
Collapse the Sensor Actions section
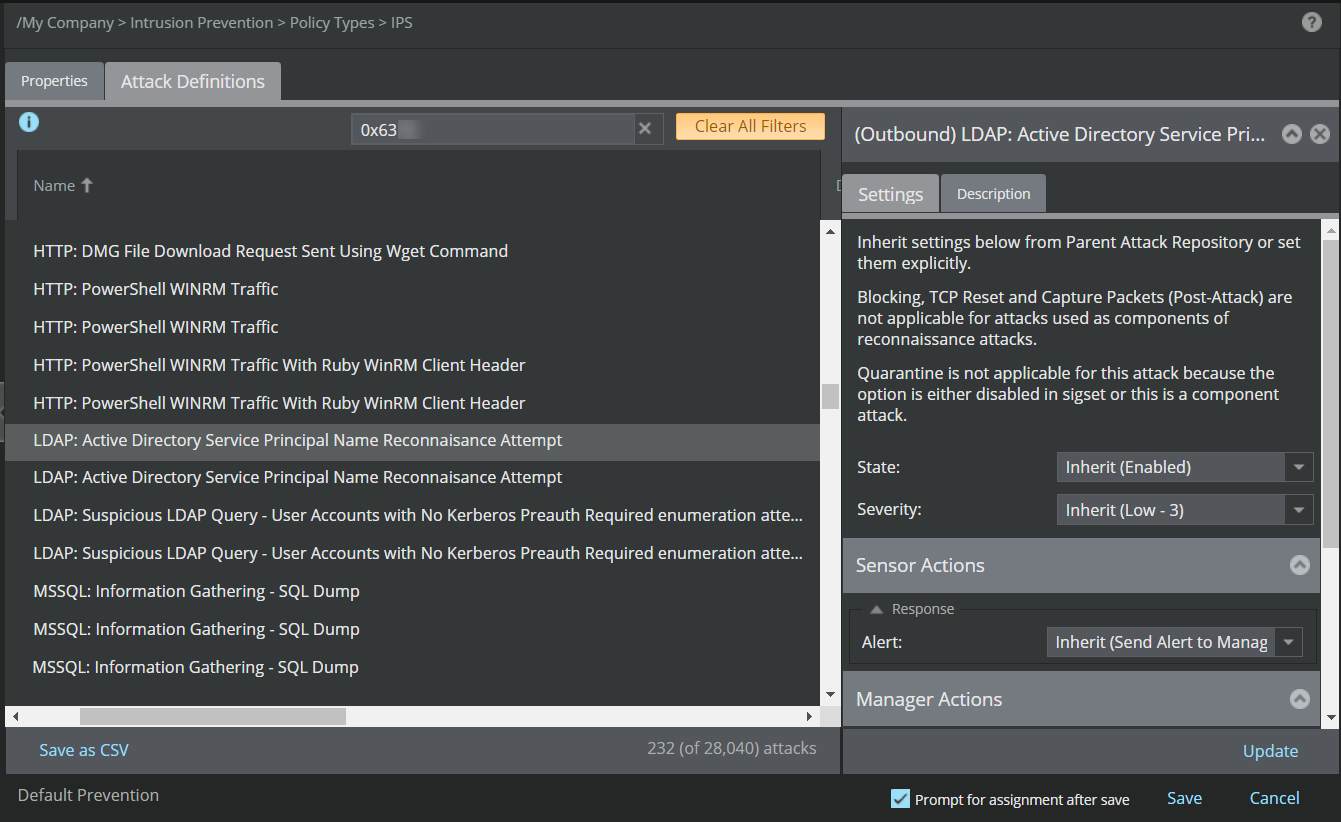(x=1299, y=565)
